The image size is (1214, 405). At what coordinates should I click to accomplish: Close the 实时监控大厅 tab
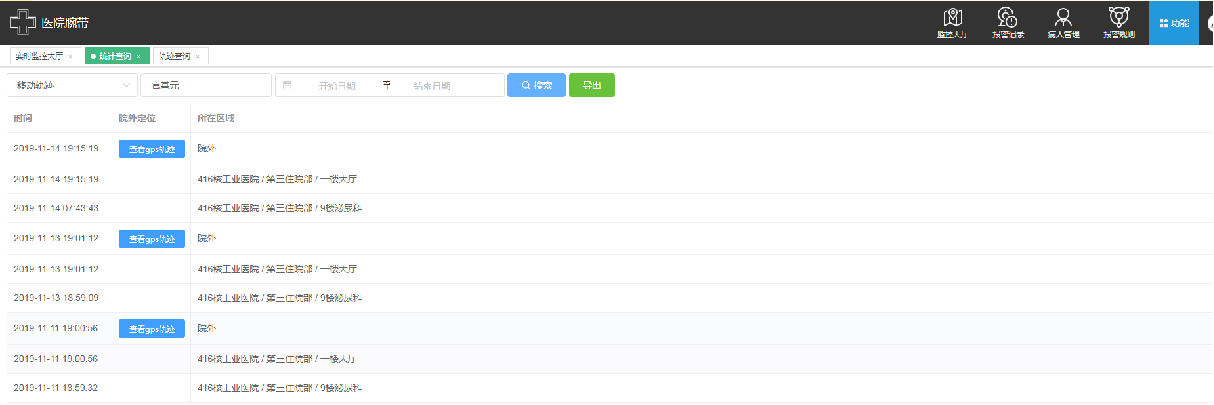tap(71, 57)
